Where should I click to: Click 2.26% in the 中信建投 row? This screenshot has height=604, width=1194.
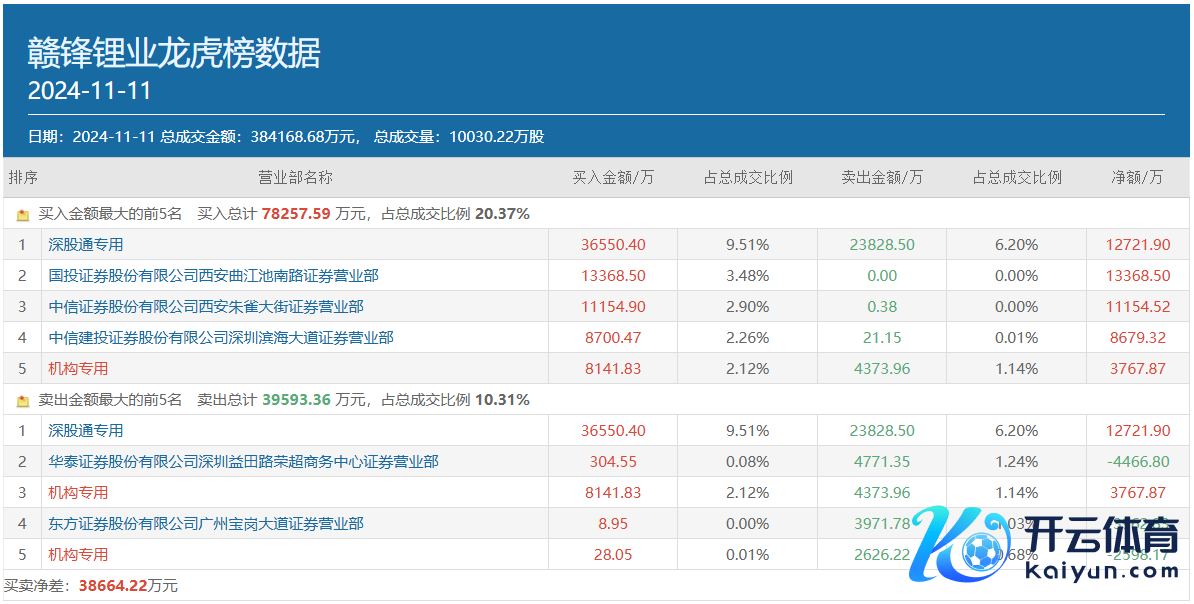coord(747,337)
